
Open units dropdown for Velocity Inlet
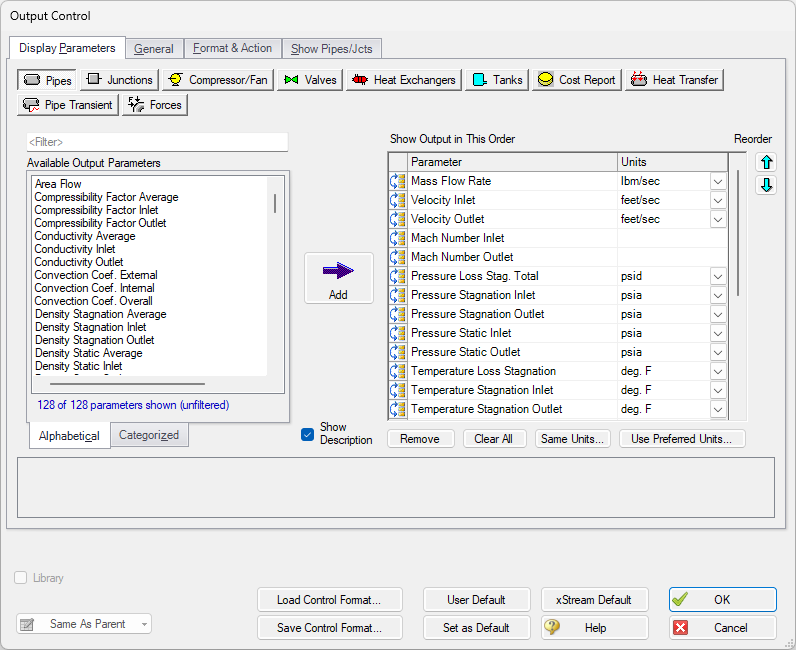pyautogui.click(x=717, y=200)
